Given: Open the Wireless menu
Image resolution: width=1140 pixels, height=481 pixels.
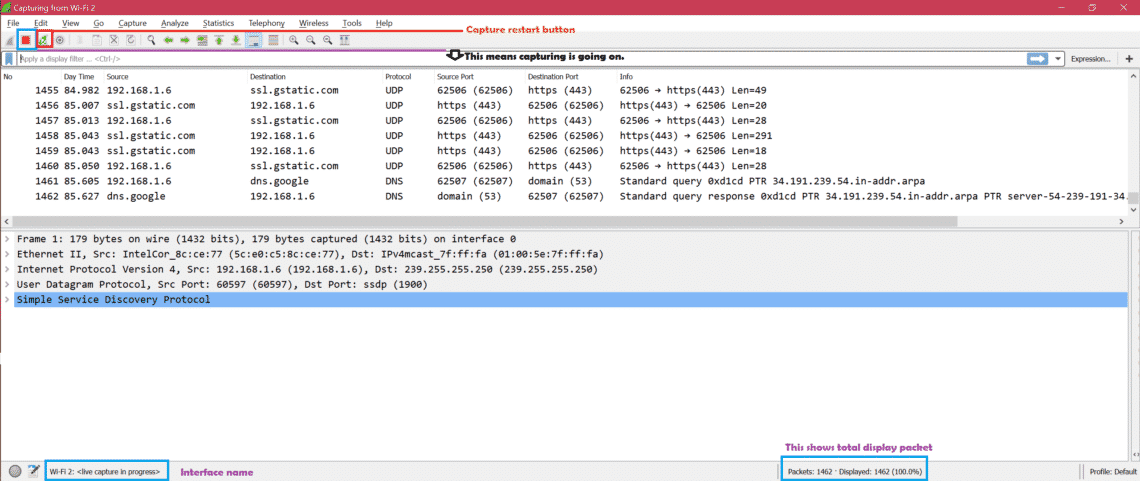Looking at the screenshot, I should 313,23.
